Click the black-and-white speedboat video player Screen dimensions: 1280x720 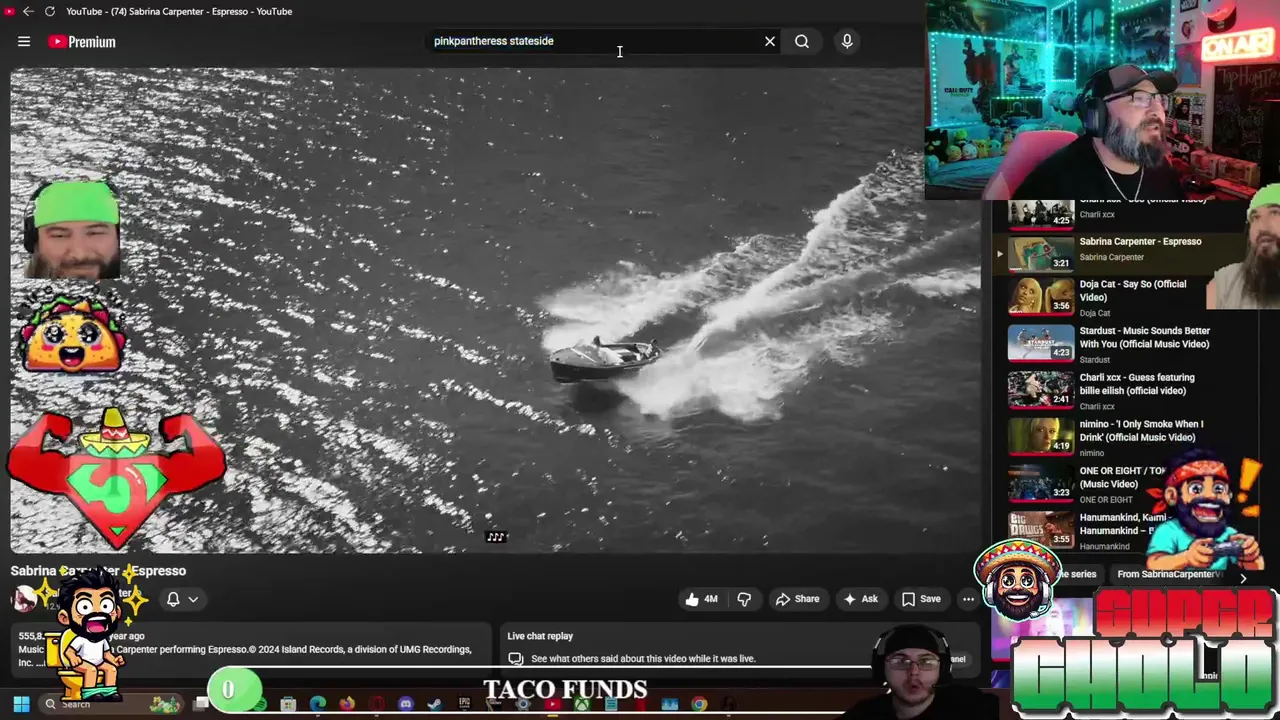496,310
